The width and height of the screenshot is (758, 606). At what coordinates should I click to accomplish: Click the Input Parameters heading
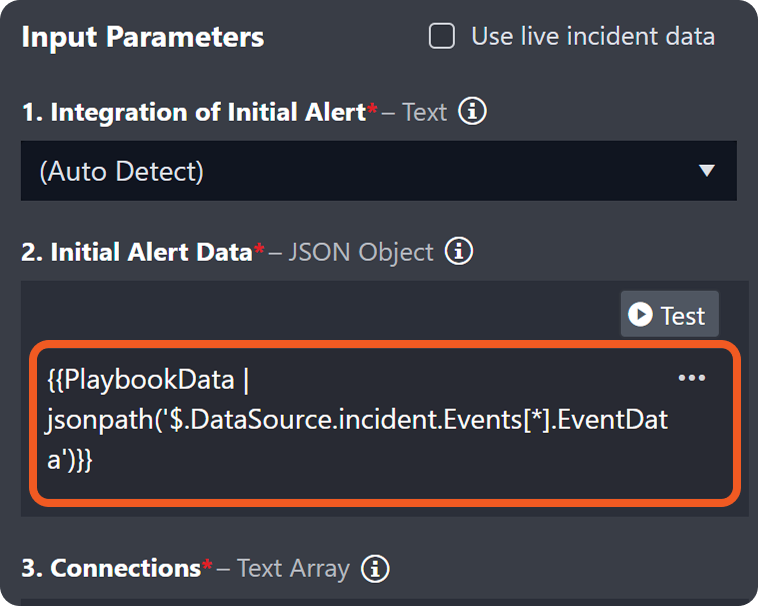tap(143, 38)
